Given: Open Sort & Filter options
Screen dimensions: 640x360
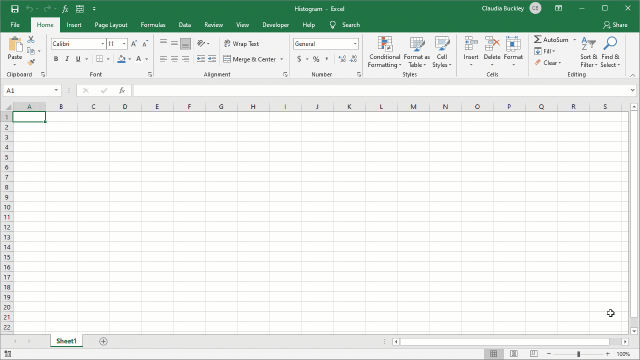Looking at the screenshot, I should tap(589, 52).
